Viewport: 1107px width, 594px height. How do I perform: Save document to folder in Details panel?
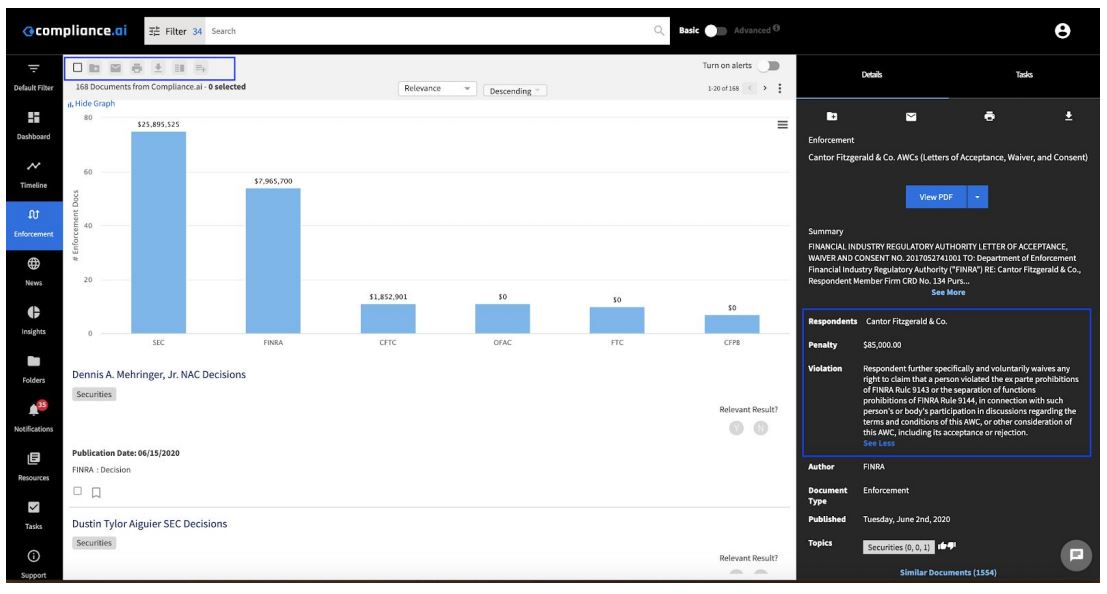click(832, 117)
